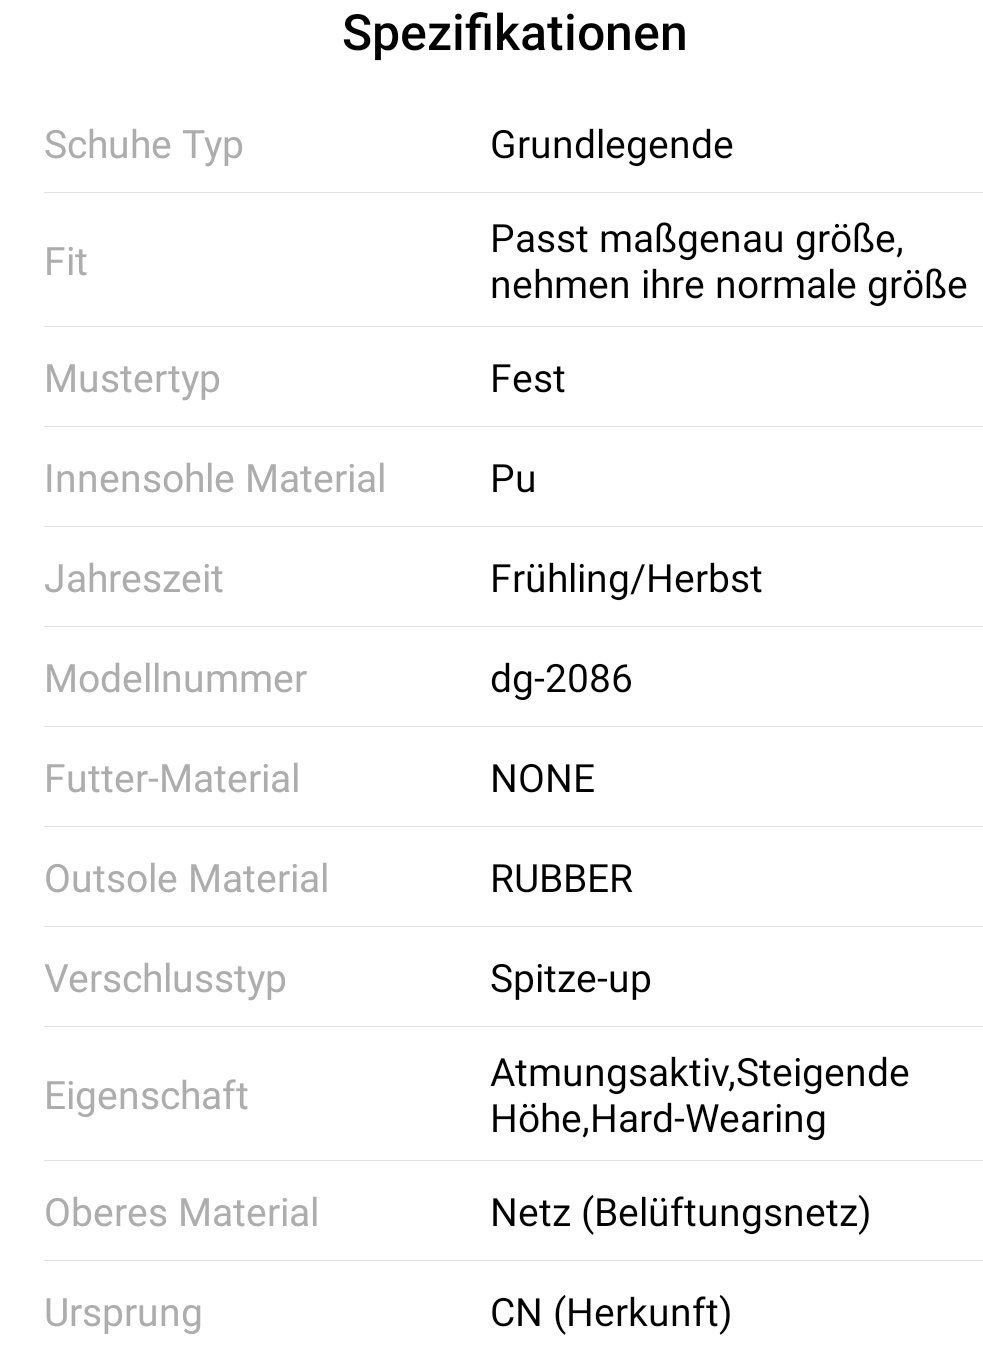Click the Spitze-up closure value
This screenshot has width=983, height=1357.
(570, 979)
